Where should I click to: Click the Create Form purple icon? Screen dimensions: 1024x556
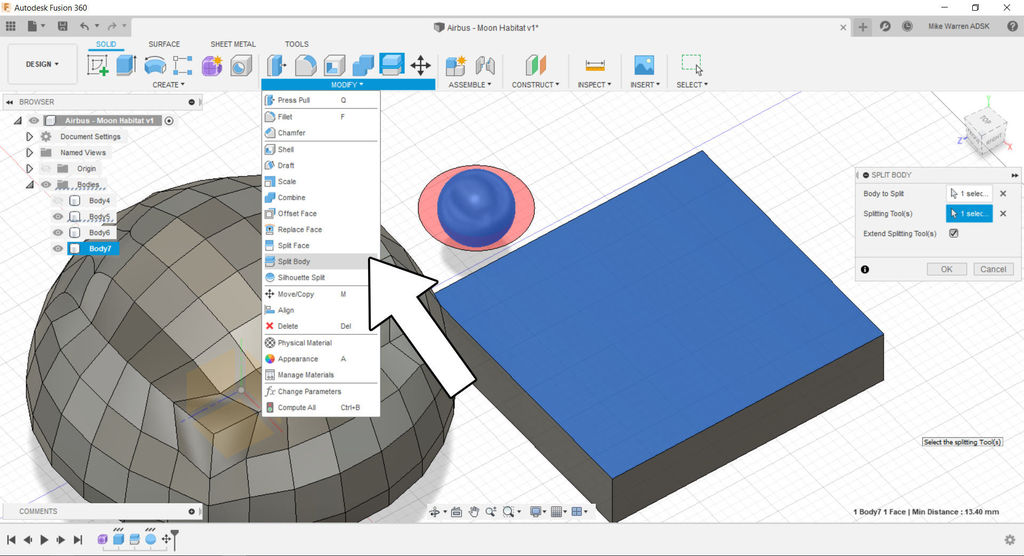[x=212, y=65]
